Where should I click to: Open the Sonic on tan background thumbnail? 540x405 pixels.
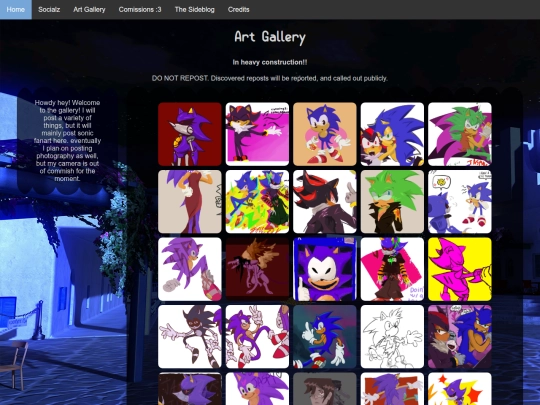point(325,134)
